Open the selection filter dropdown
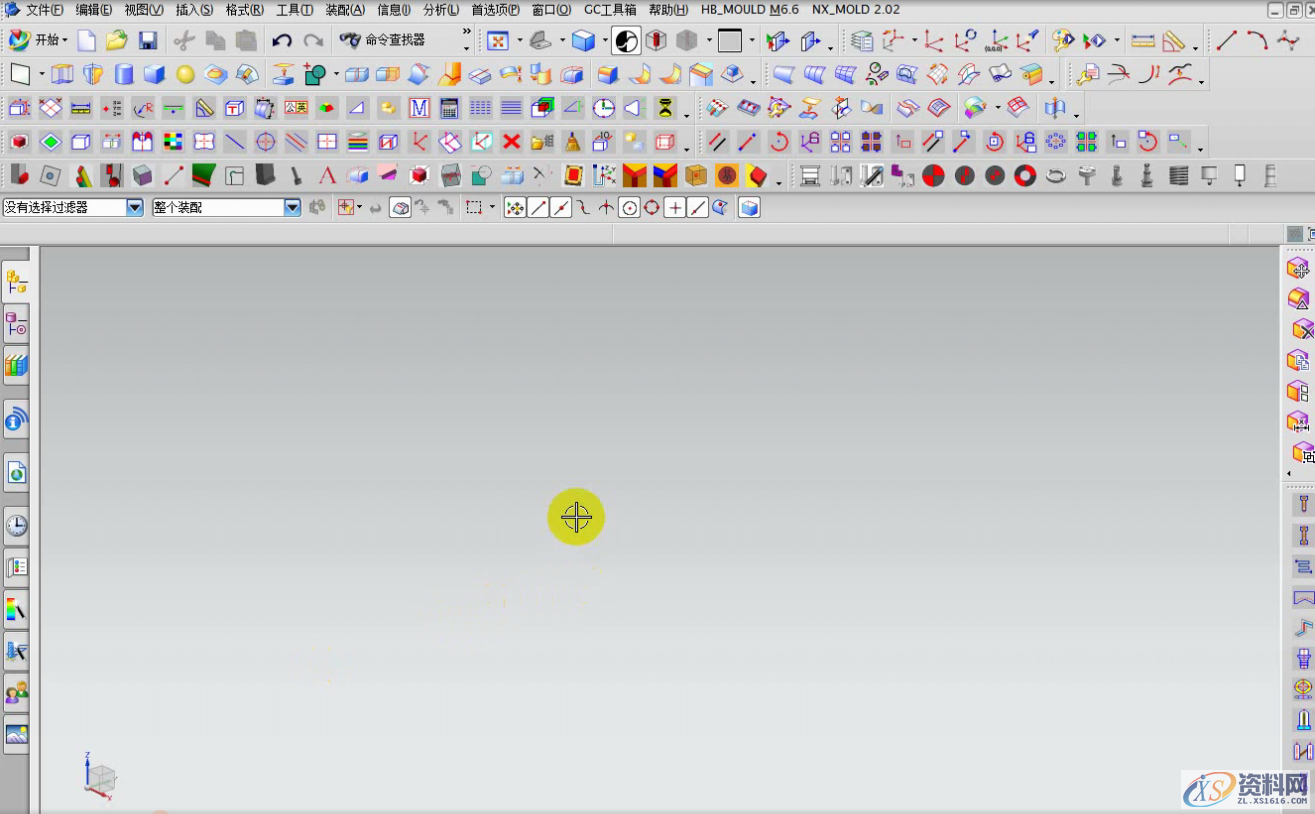Image resolution: width=1315 pixels, height=814 pixels. pos(135,208)
